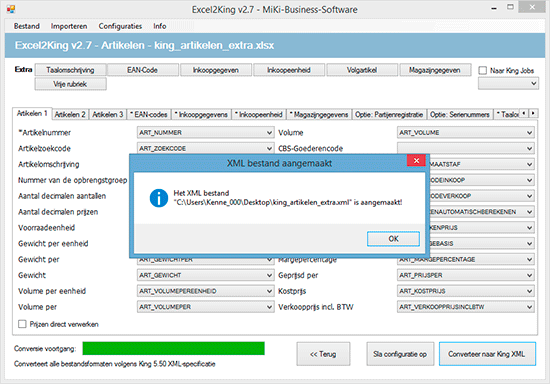Click the Converteer naar King XML button
This screenshot has height=384, width=550.
487,354
